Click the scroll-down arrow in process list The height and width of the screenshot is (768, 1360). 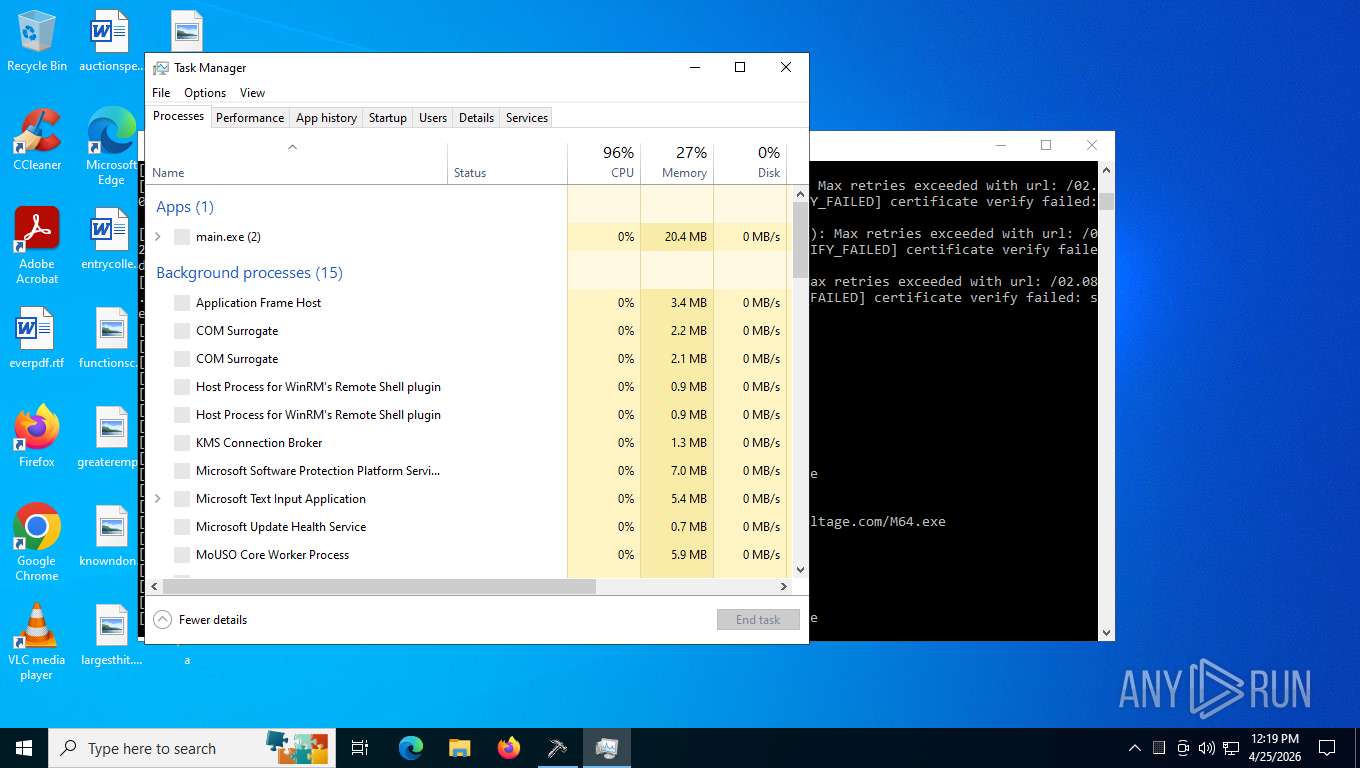pos(800,570)
